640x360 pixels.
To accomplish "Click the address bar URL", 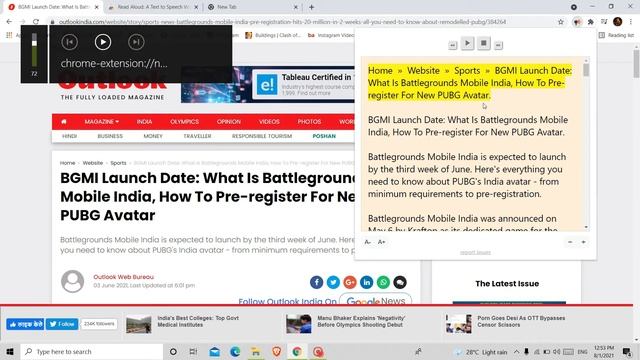I will coord(282,22).
